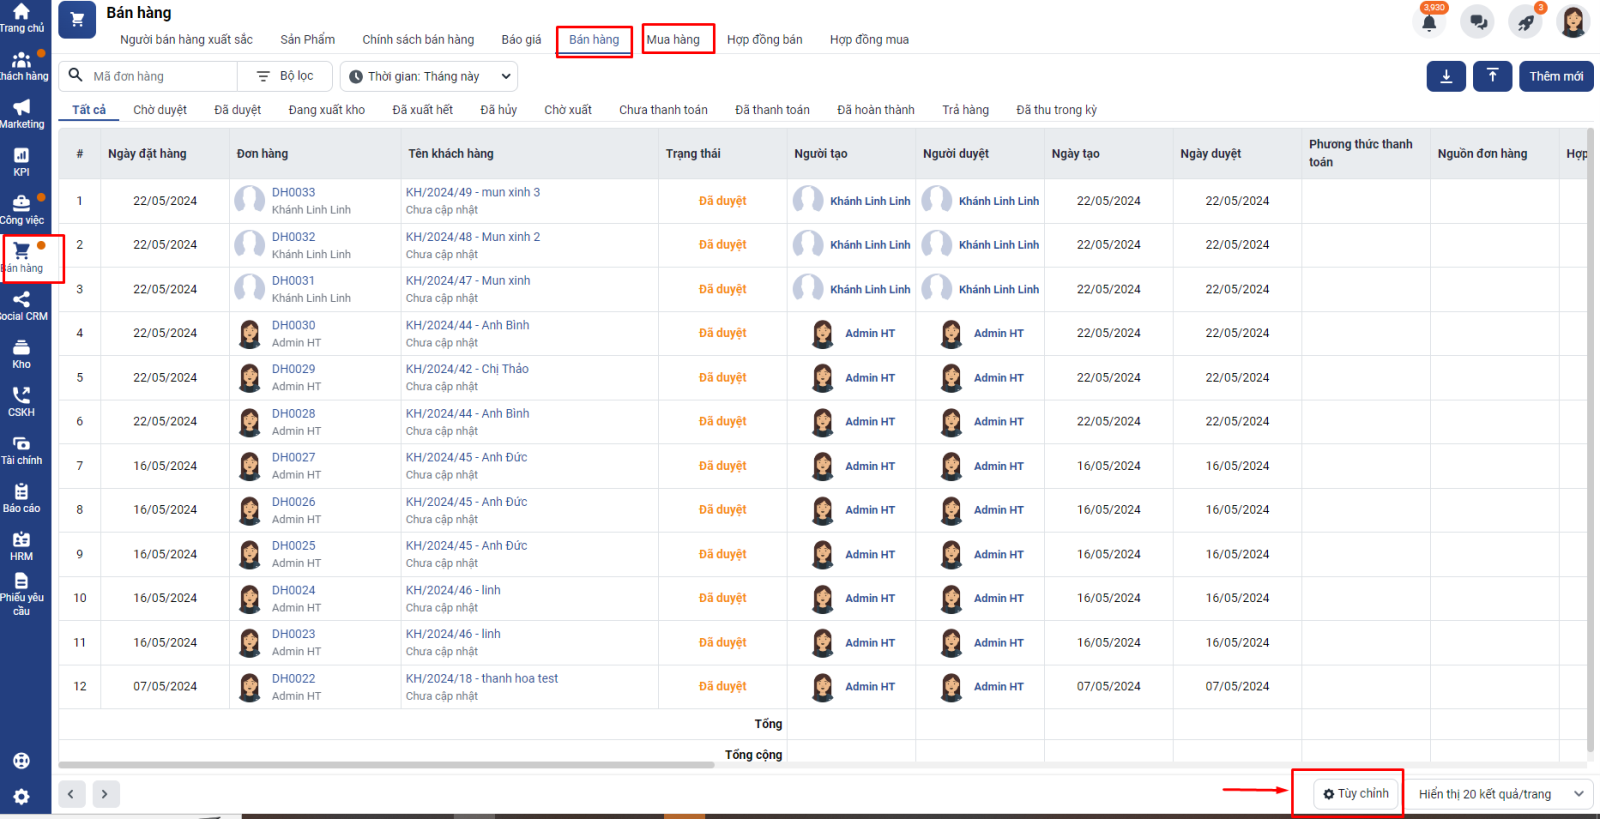
Task: Open the results per page dropdown
Action: coord(1499,794)
